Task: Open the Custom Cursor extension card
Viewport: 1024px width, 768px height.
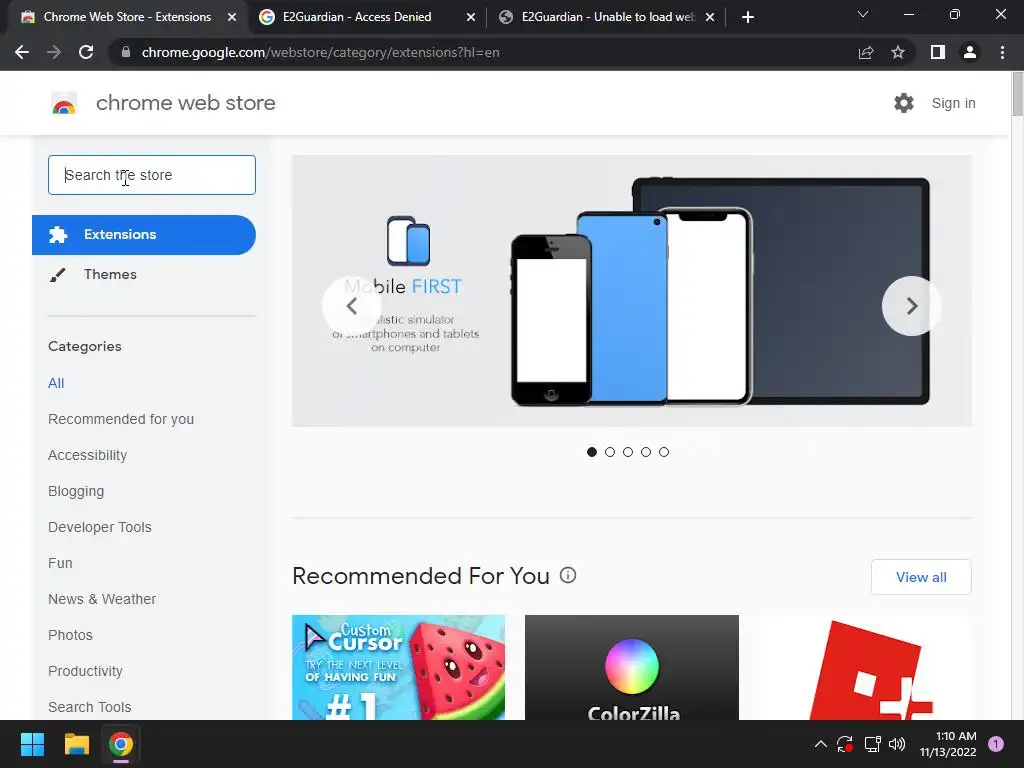Action: pos(398,667)
